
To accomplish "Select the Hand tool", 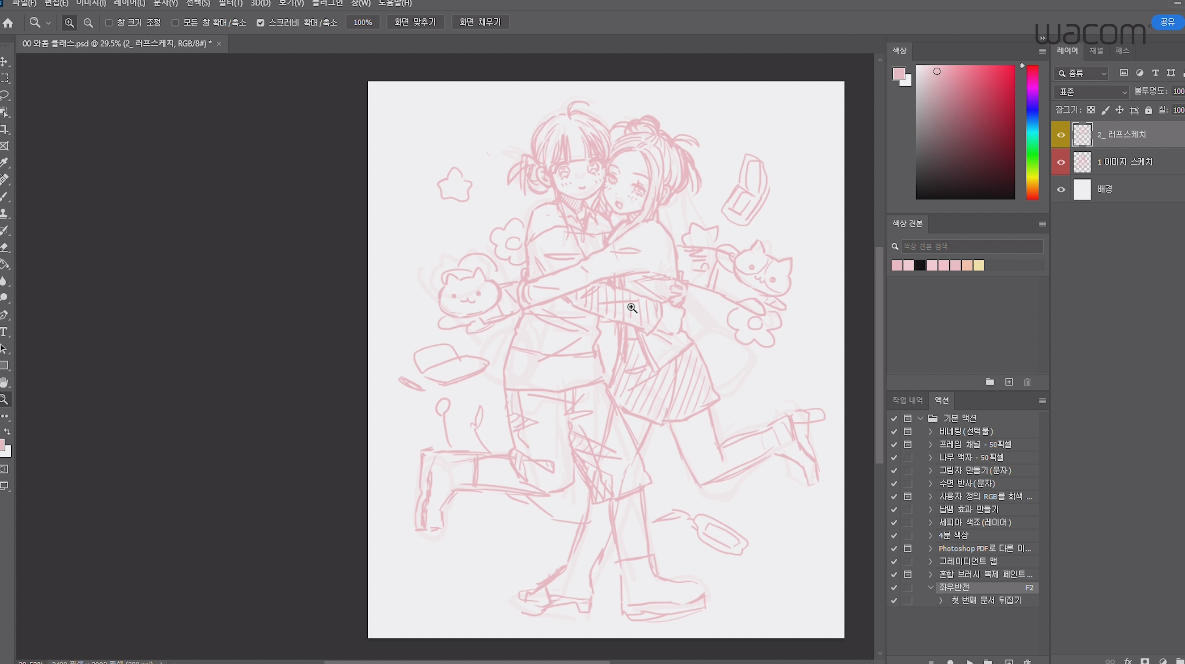I will [x=4, y=382].
